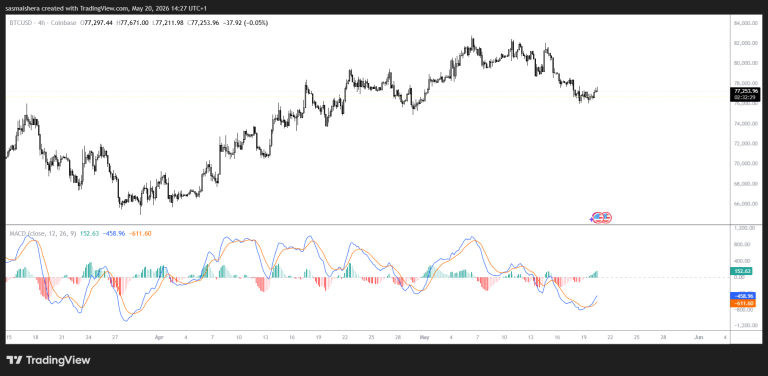Click the 82,000.00 price axis label
Image resolution: width=768 pixels, height=376 pixels.
coord(746,43)
